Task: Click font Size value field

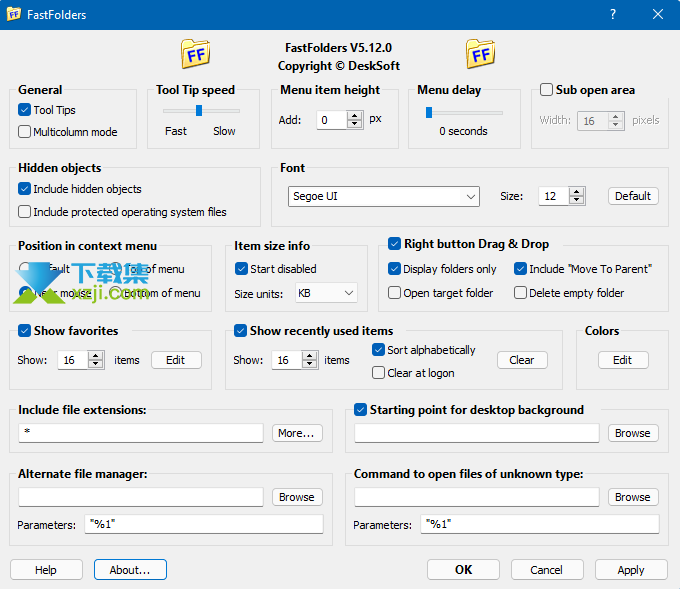Action: pyautogui.click(x=554, y=196)
